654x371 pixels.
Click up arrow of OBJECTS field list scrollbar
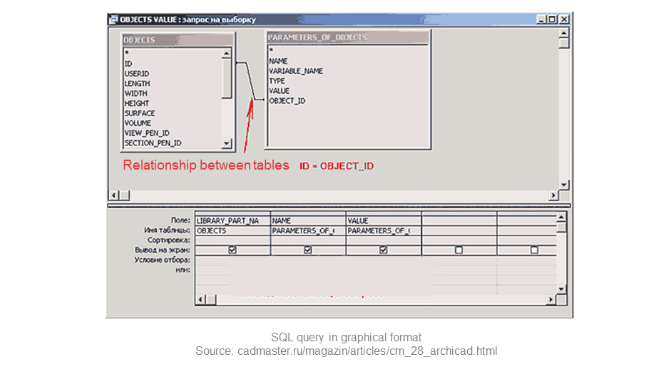[x=226, y=53]
